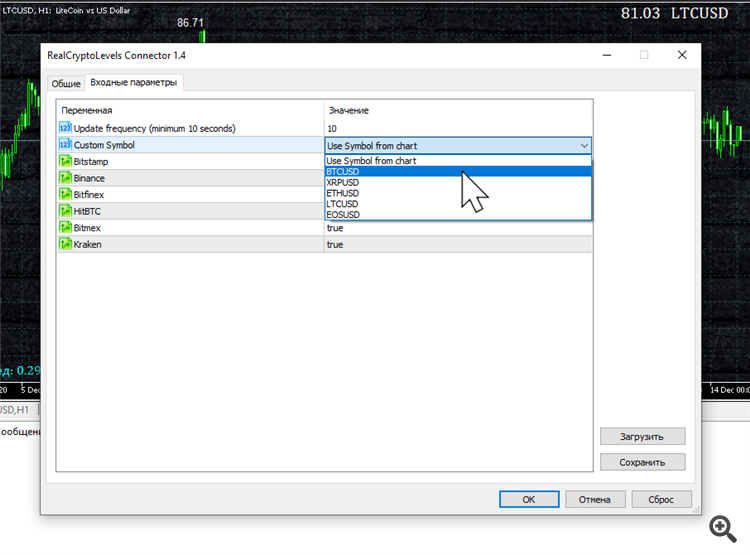Close the RealCryptoLevels Connector dialog
Image resolution: width=750 pixels, height=555 pixels.
(682, 55)
